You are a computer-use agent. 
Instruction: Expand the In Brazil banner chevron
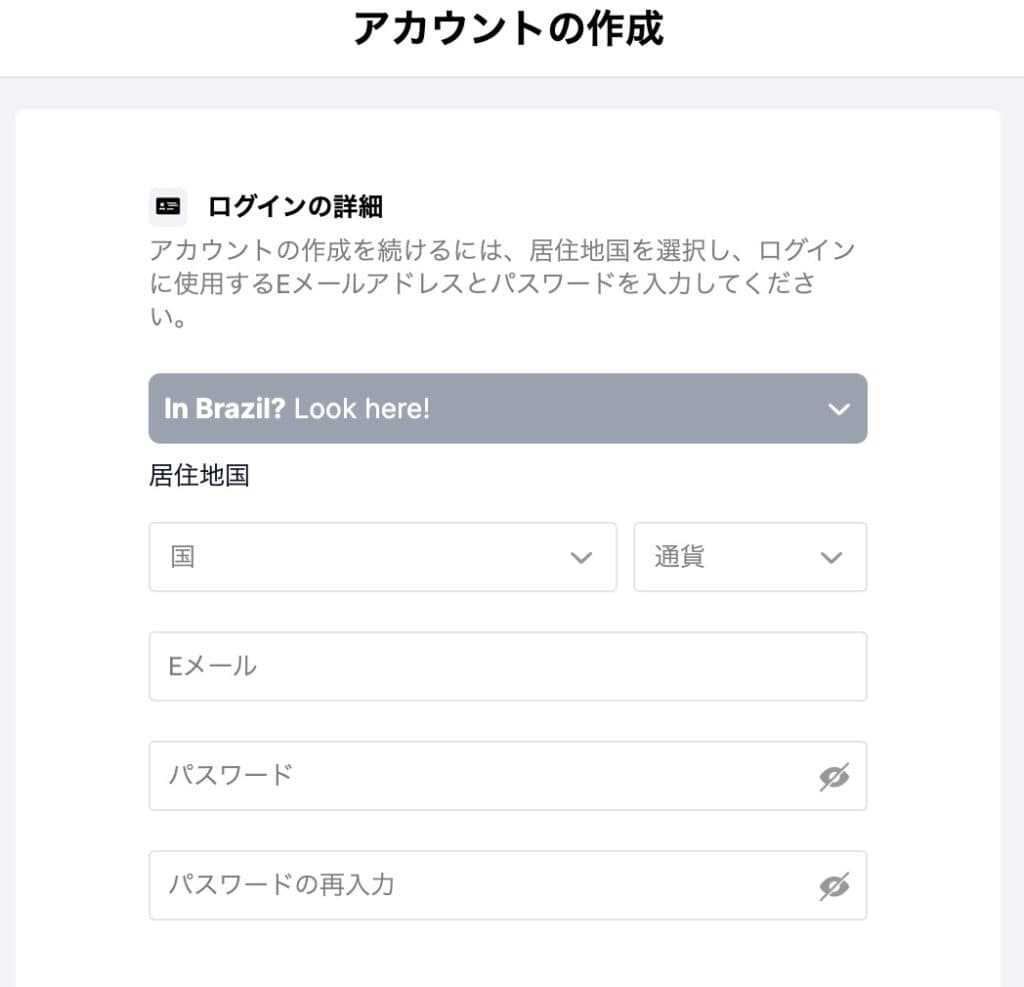pyautogui.click(x=839, y=409)
